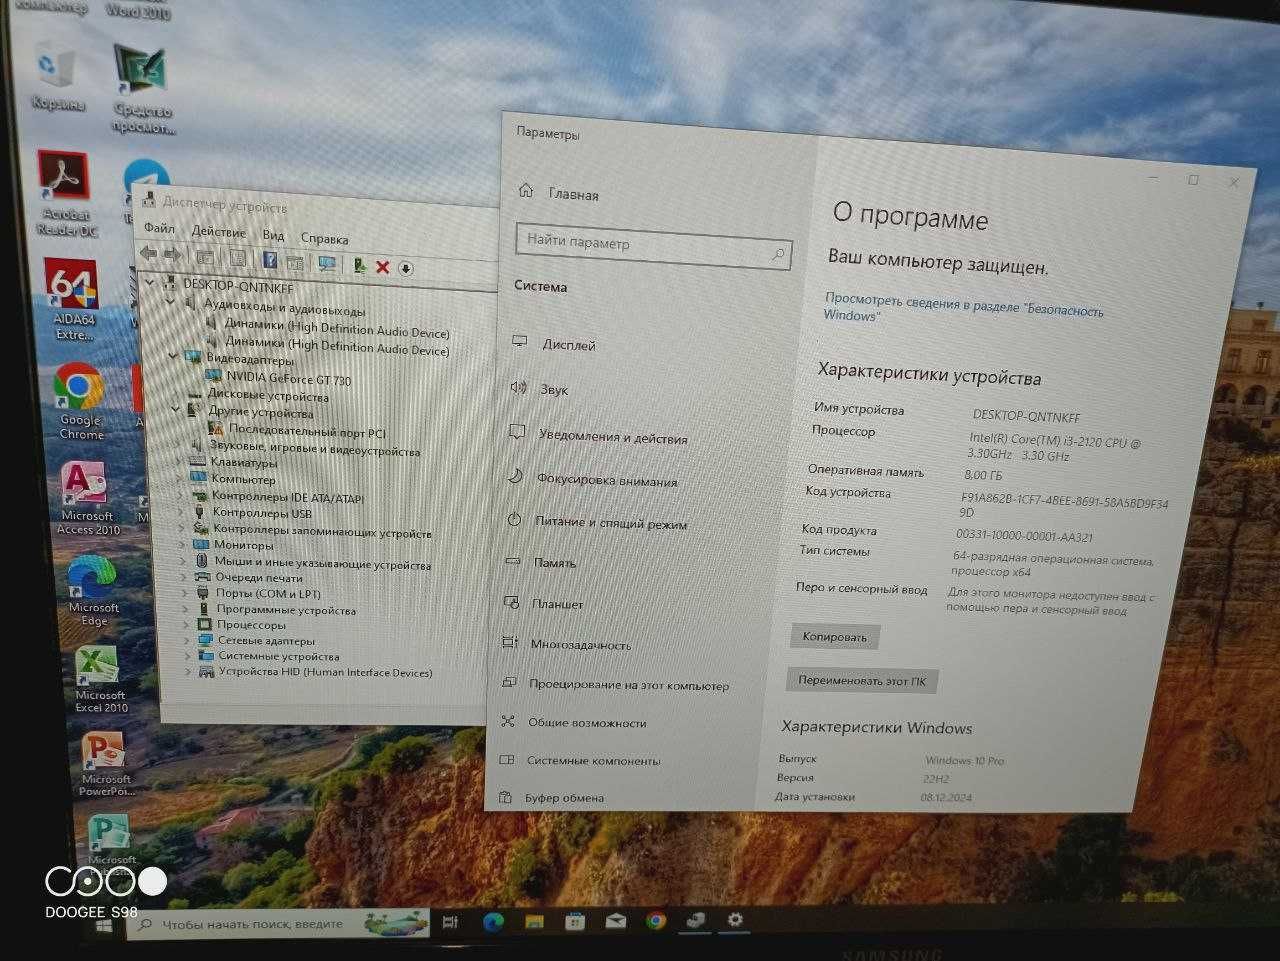This screenshot has width=1280, height=961.
Task: Click the blue question-mark Help toolbar icon
Action: pos(269,260)
